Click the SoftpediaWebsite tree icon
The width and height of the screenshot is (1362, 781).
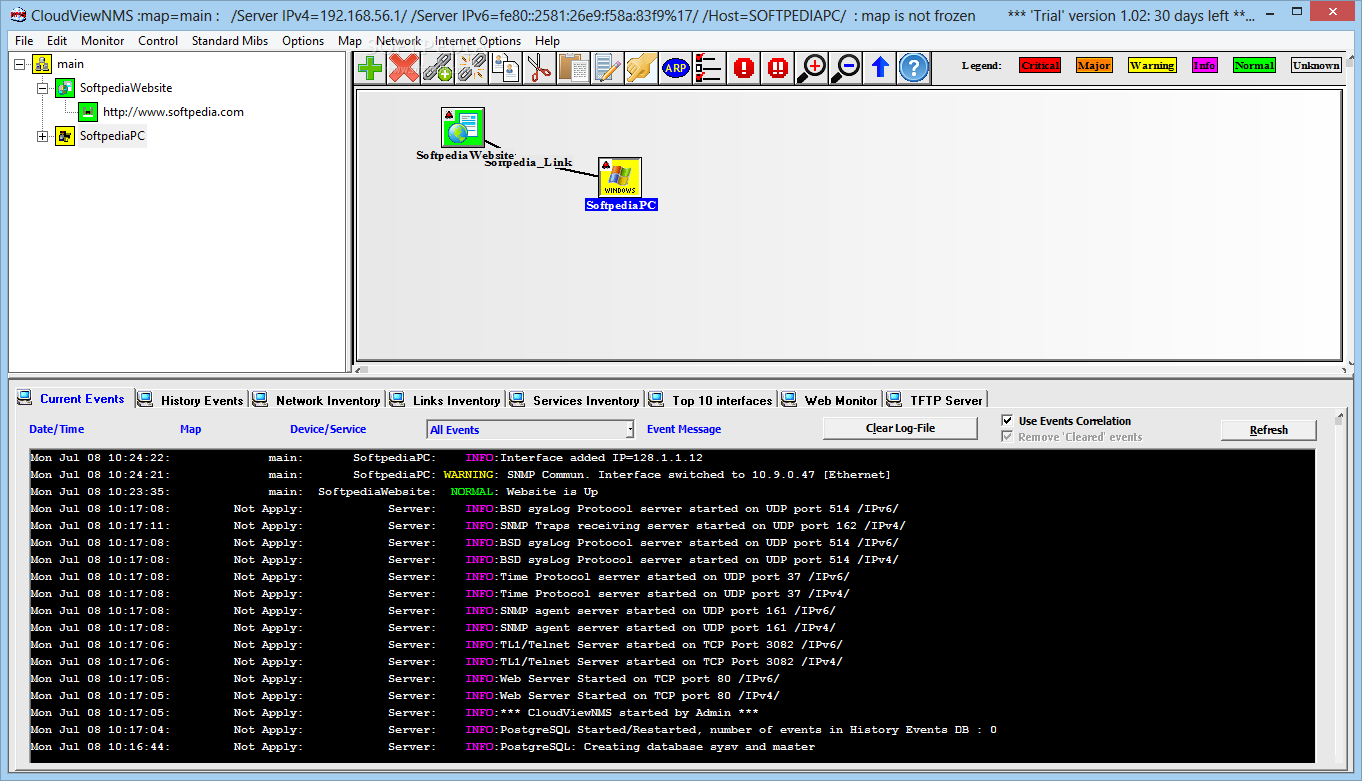click(65, 88)
